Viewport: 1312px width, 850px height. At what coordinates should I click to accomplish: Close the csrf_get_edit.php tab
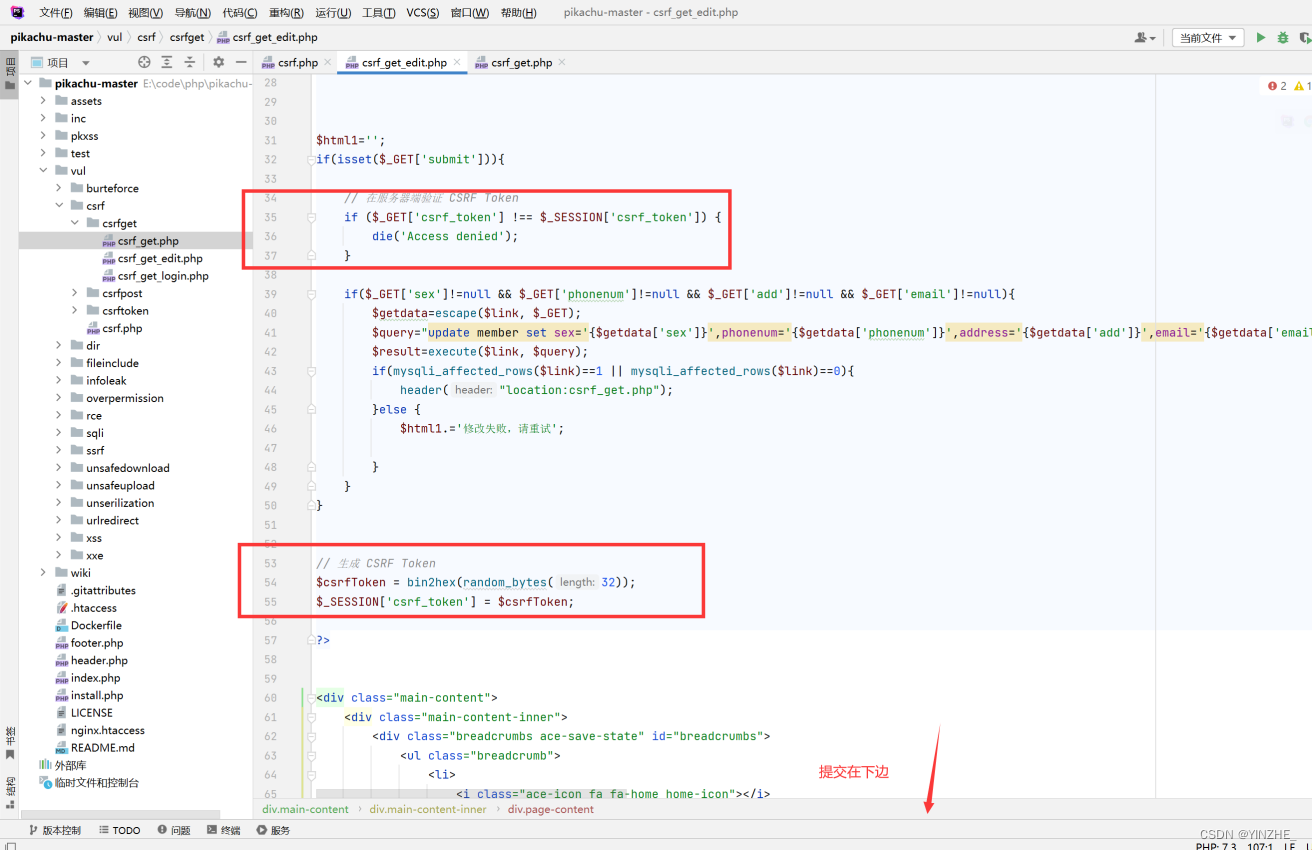click(457, 62)
